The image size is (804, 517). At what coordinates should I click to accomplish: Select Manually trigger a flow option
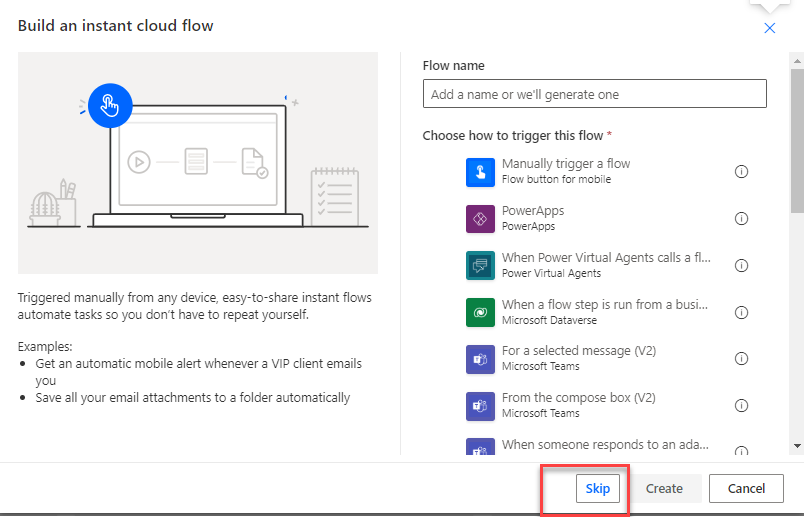607,172
